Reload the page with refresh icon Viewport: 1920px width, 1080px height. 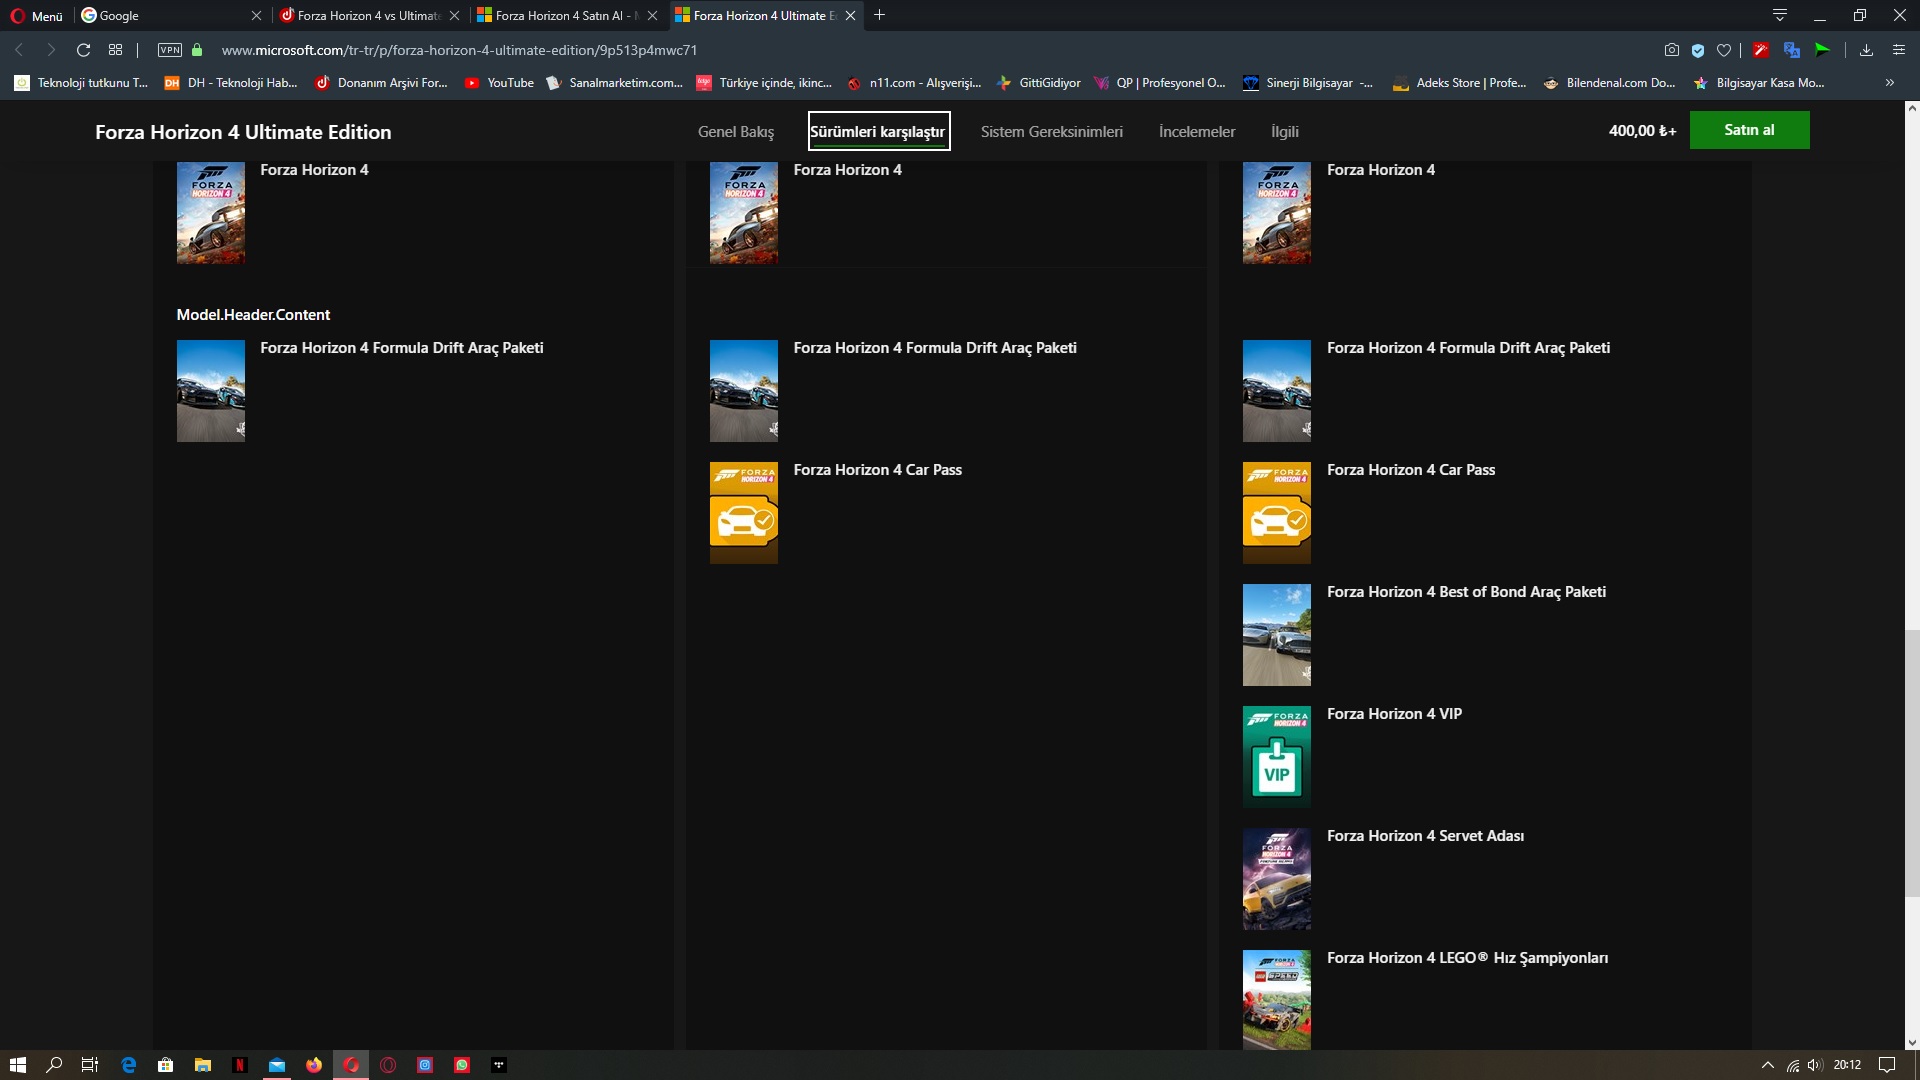(84, 50)
